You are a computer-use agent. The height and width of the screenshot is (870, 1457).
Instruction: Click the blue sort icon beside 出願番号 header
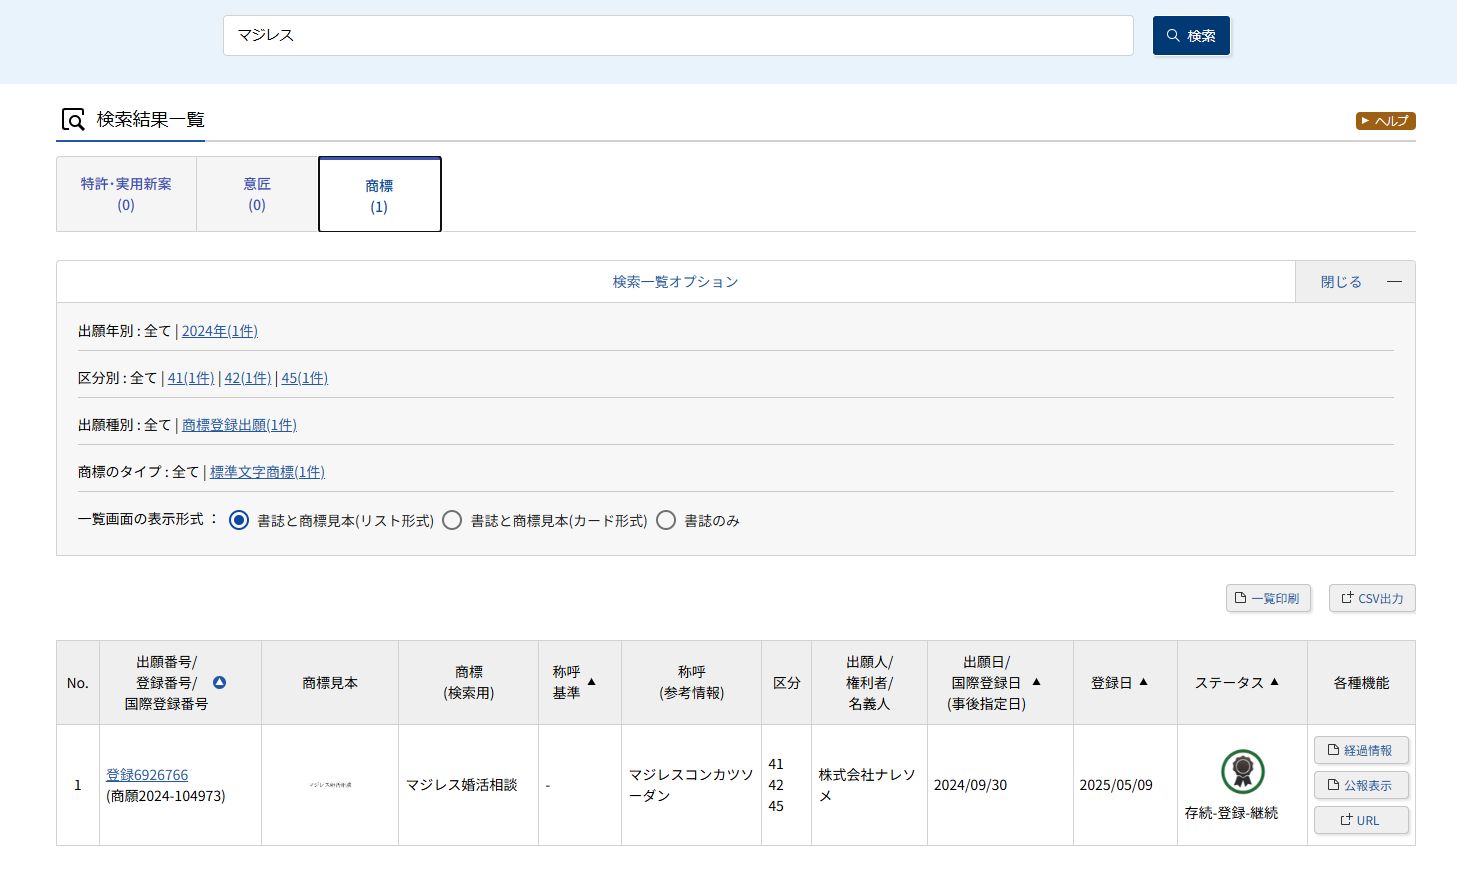tap(219, 682)
